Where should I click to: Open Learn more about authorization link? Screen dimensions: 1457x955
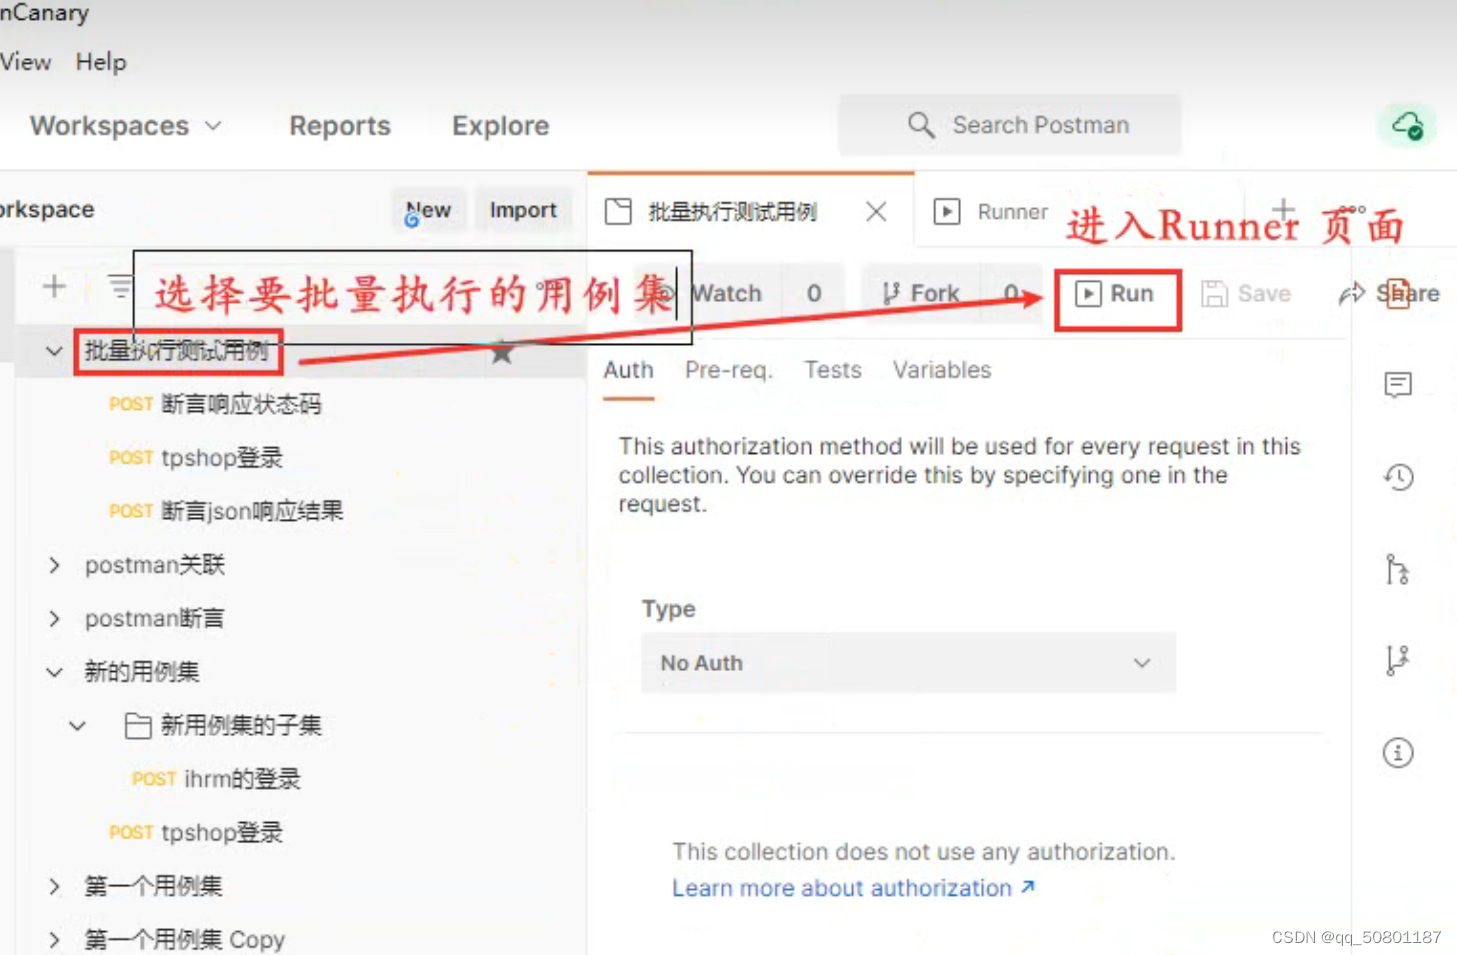[853, 888]
